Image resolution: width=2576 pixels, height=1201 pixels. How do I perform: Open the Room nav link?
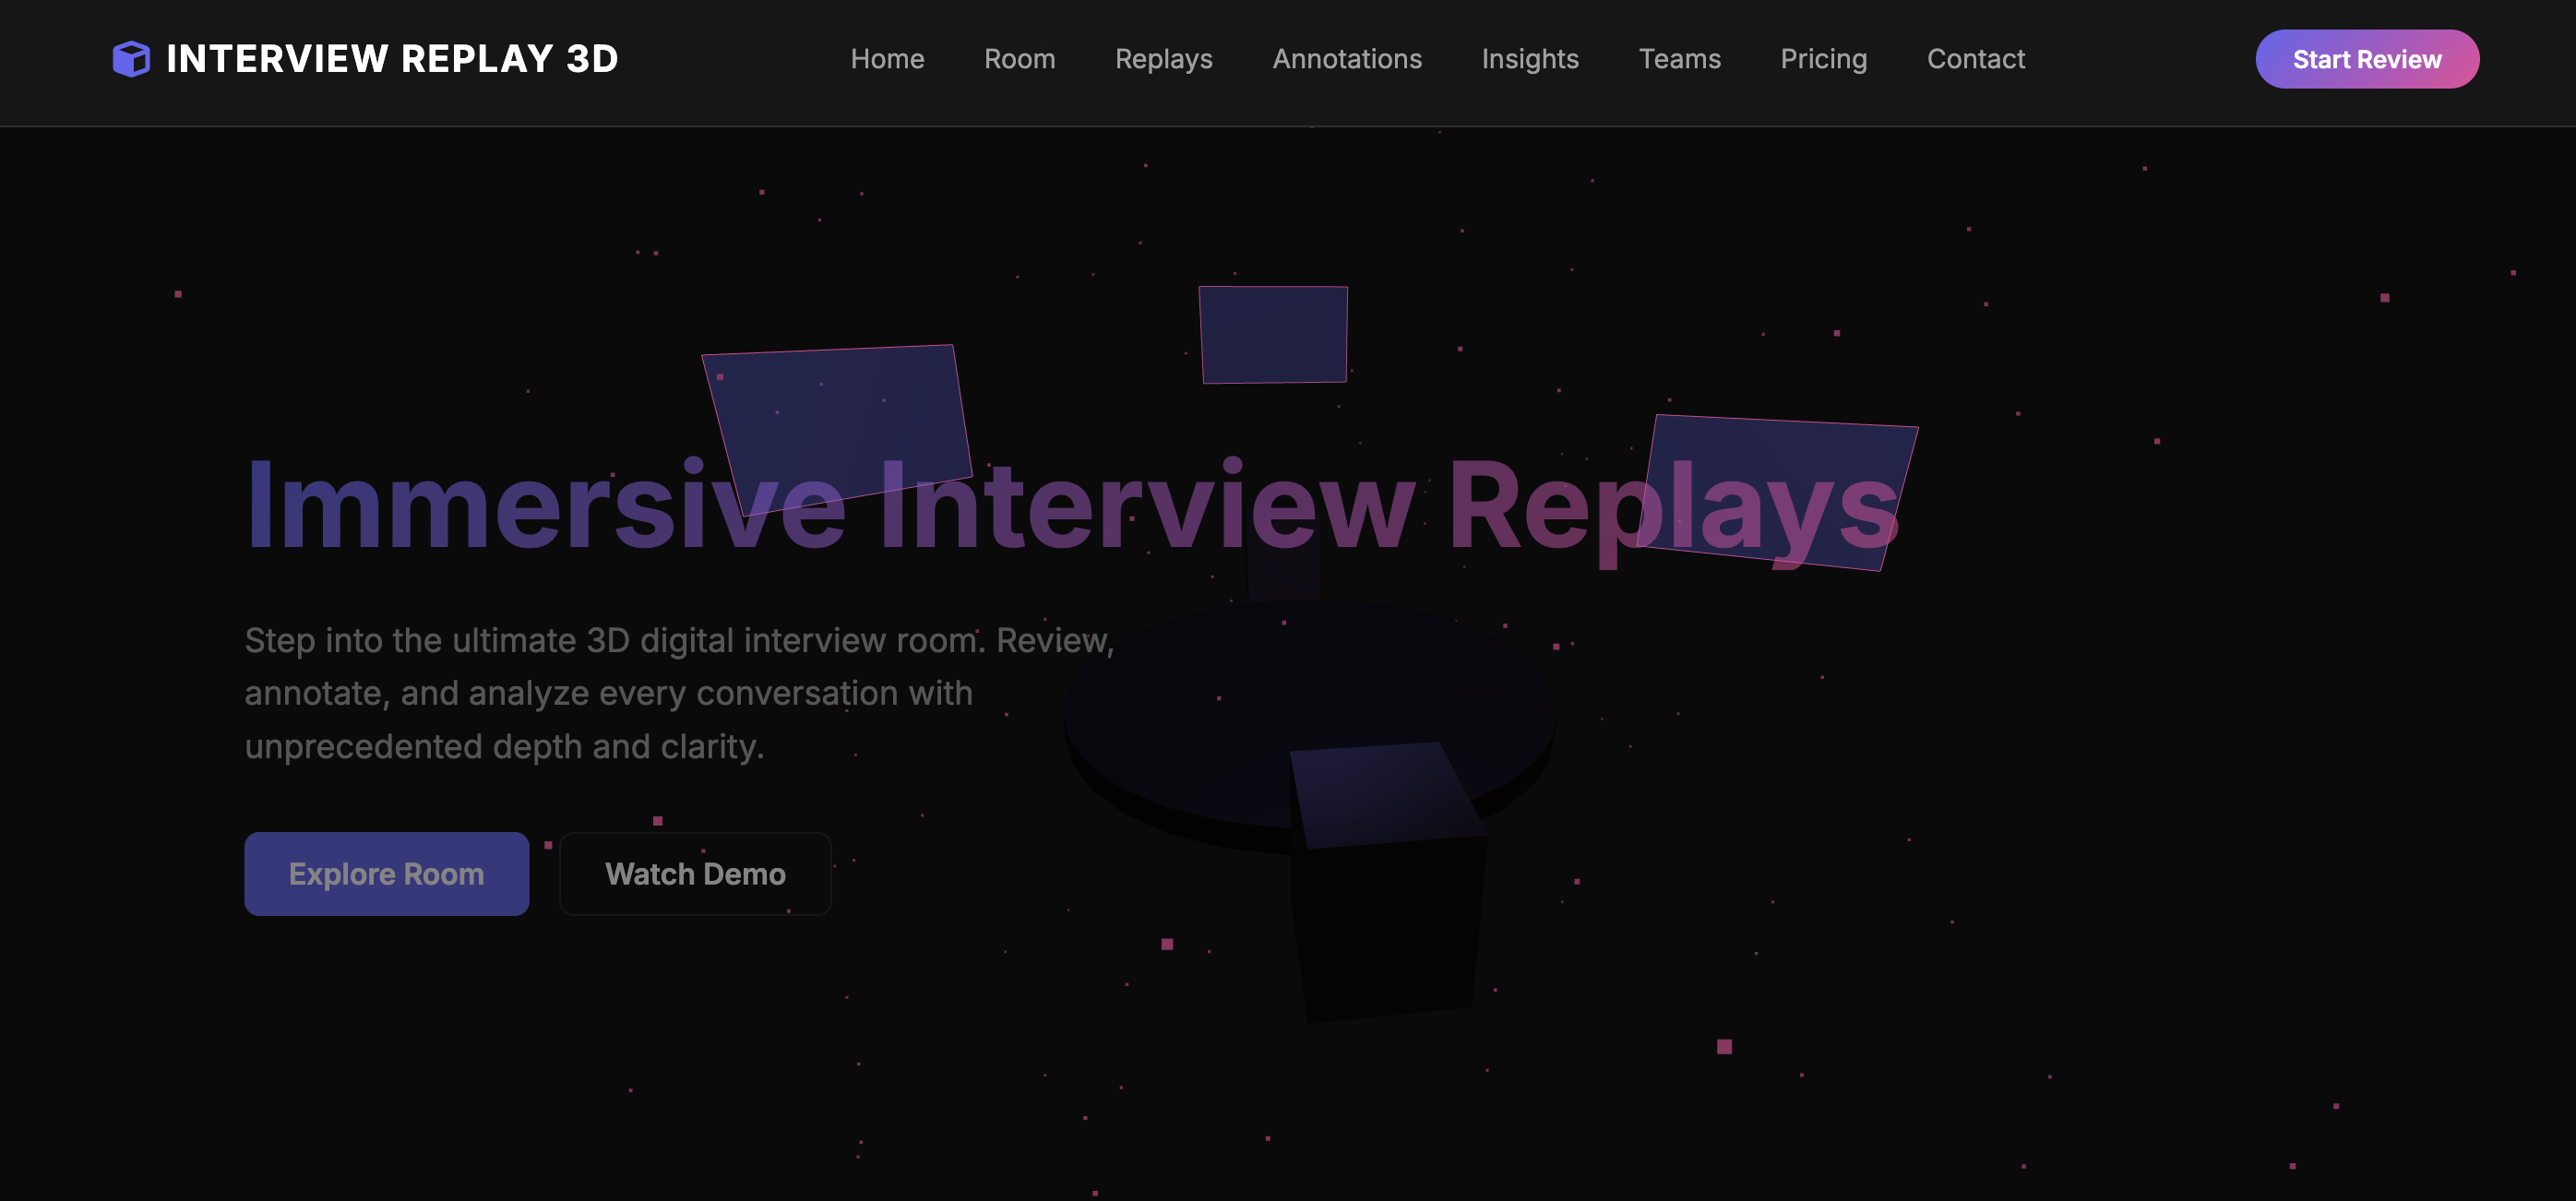(x=1019, y=59)
